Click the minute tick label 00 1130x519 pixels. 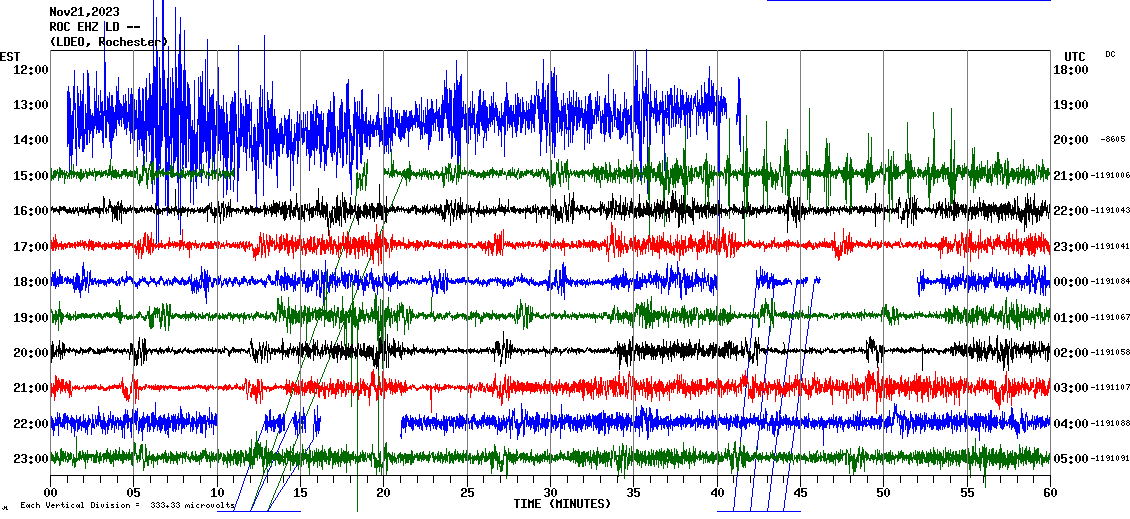[50, 492]
